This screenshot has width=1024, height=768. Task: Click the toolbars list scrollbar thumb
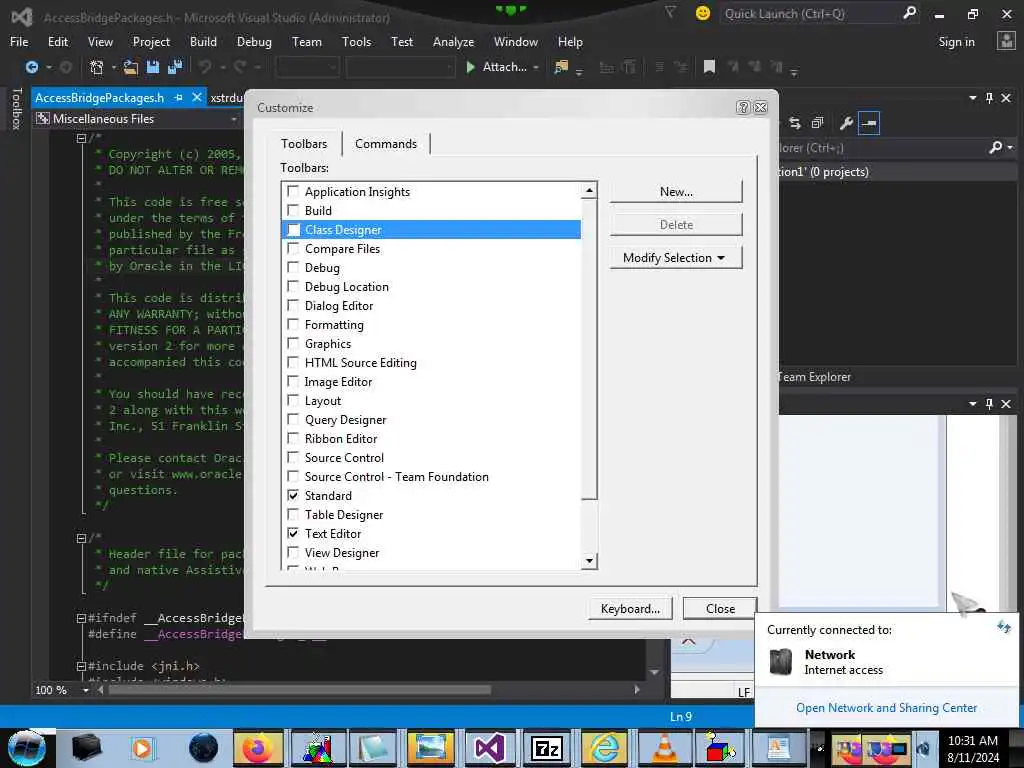coord(589,349)
